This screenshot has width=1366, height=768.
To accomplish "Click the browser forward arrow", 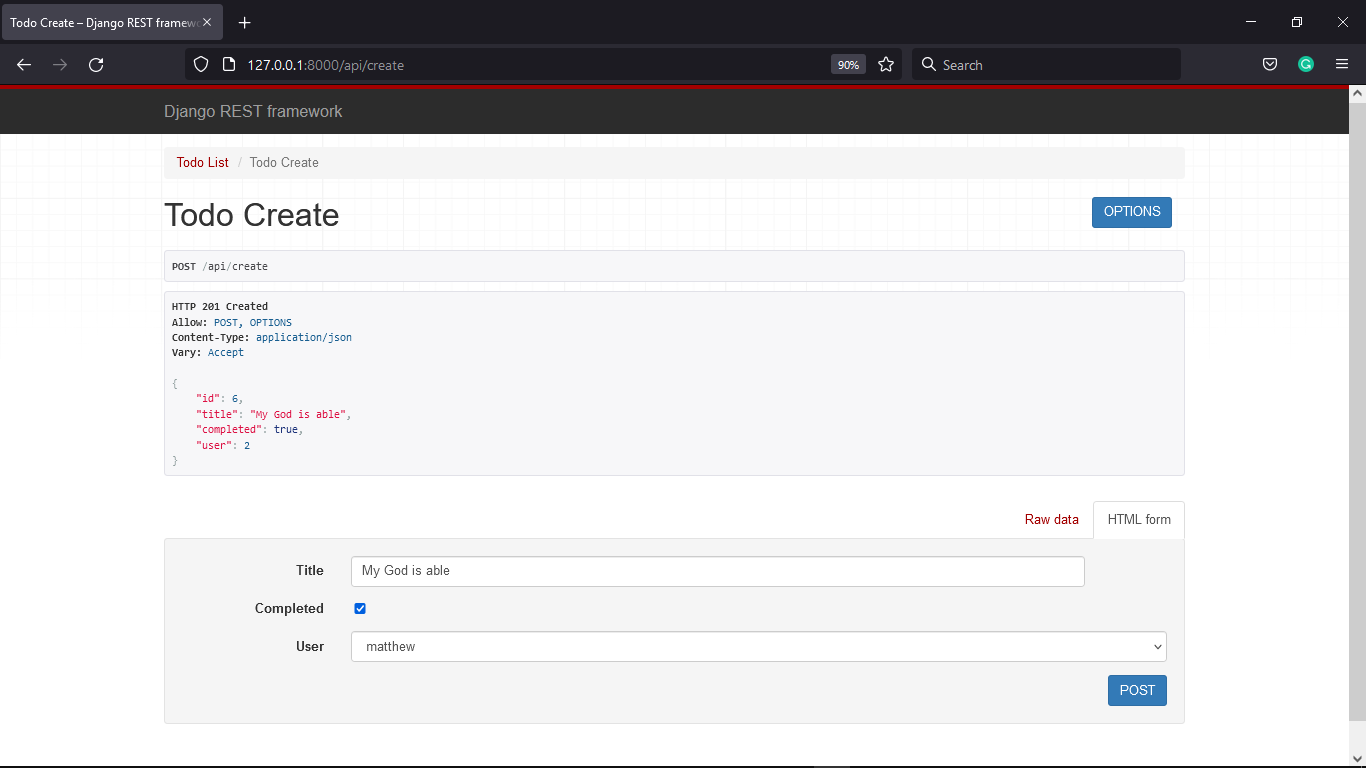I will [x=60, y=65].
